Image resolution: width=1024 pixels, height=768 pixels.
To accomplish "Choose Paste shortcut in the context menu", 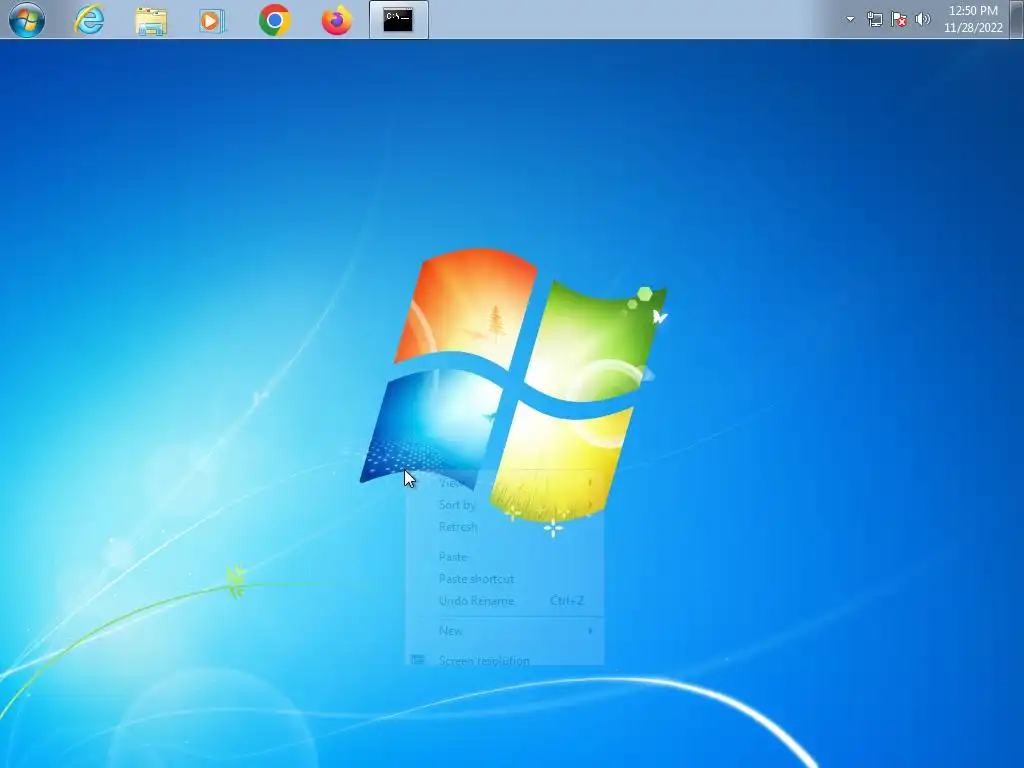I will point(504,579).
